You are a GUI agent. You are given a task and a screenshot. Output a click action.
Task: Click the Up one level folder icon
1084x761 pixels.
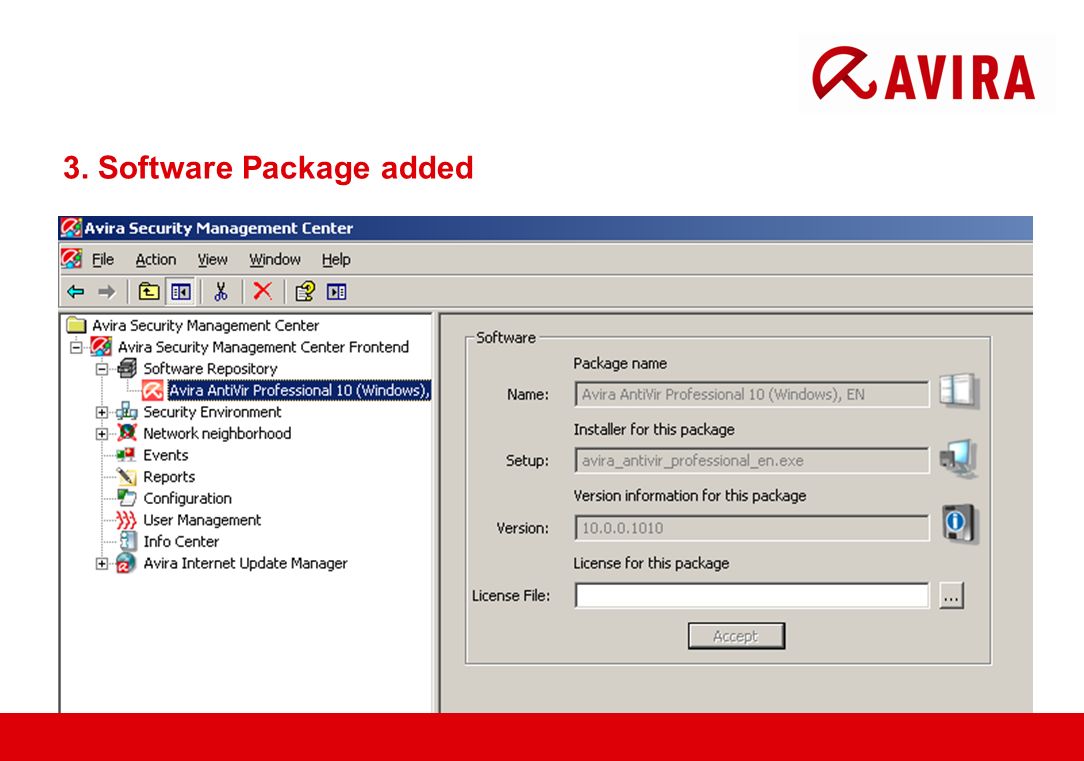[x=149, y=292]
